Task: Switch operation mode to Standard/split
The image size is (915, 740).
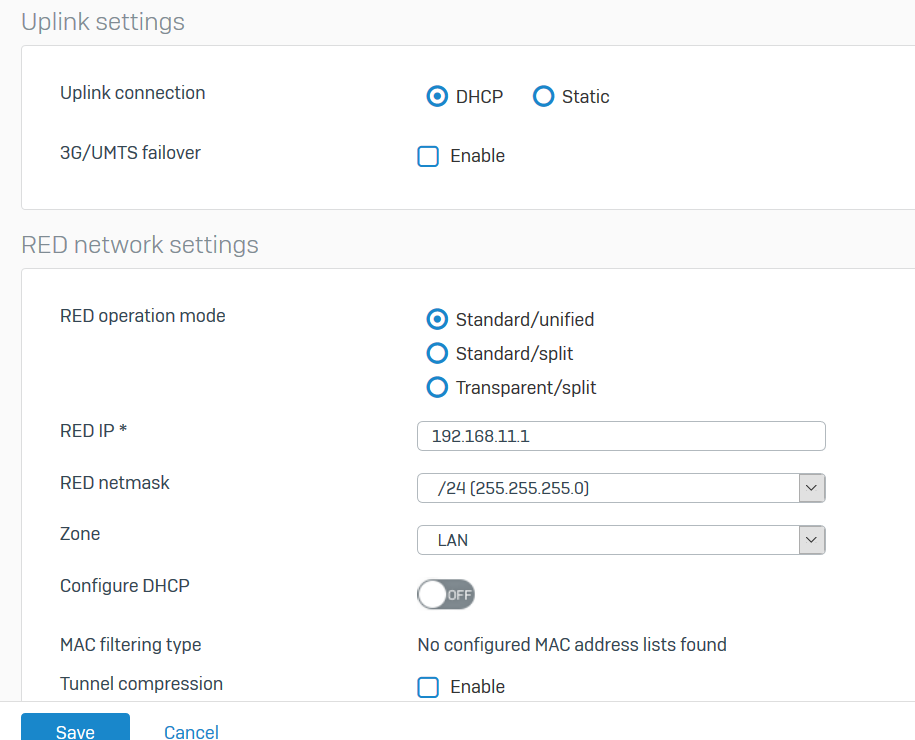Action: pyautogui.click(x=436, y=354)
